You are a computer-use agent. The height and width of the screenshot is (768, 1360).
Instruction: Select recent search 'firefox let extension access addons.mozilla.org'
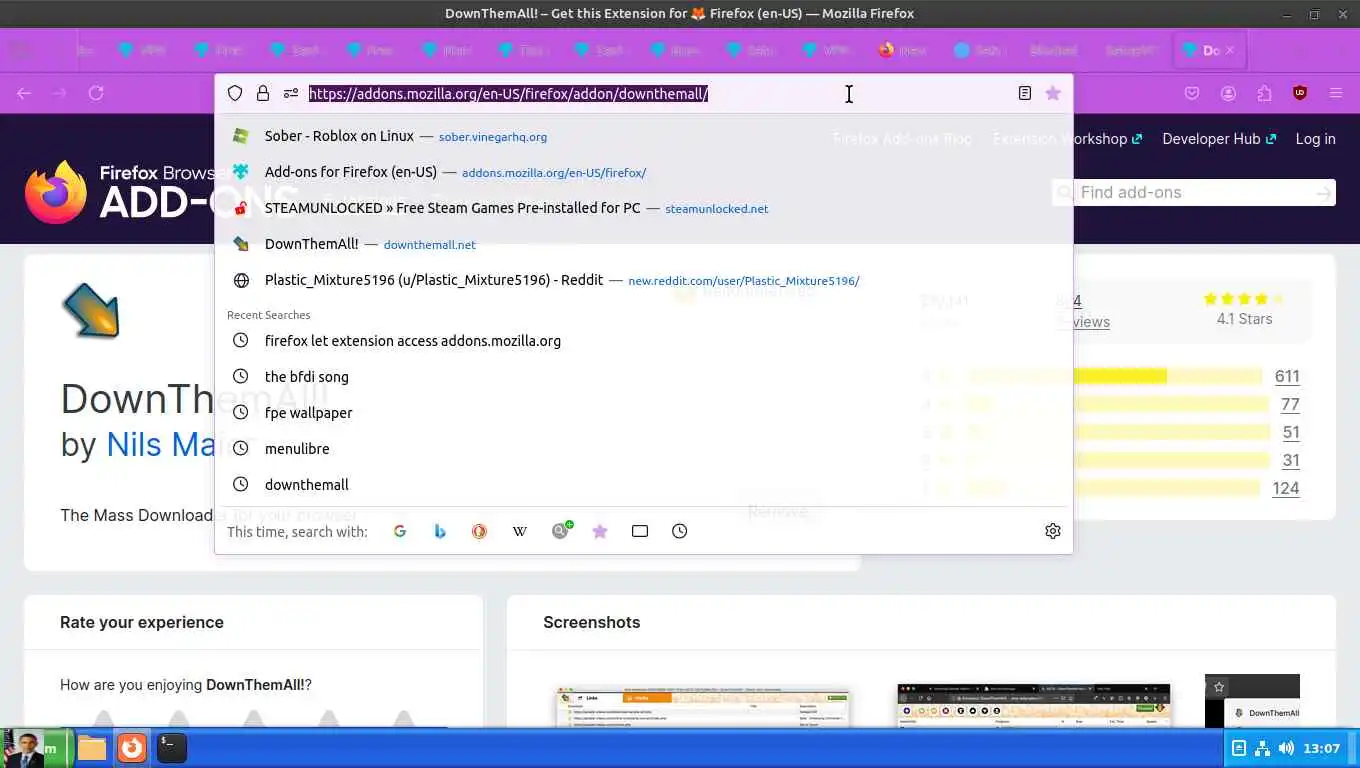pos(644,341)
